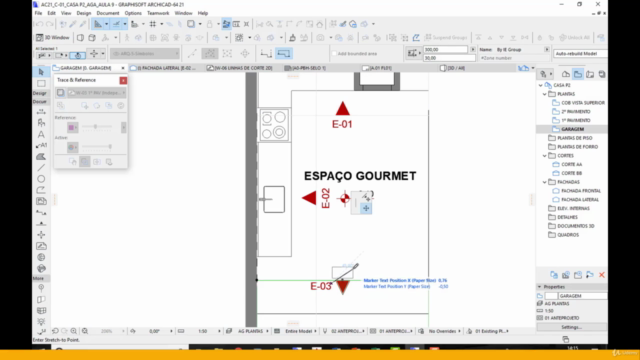Open View Map icon in Navigator
The height and width of the screenshot is (360, 640).
coord(578,74)
